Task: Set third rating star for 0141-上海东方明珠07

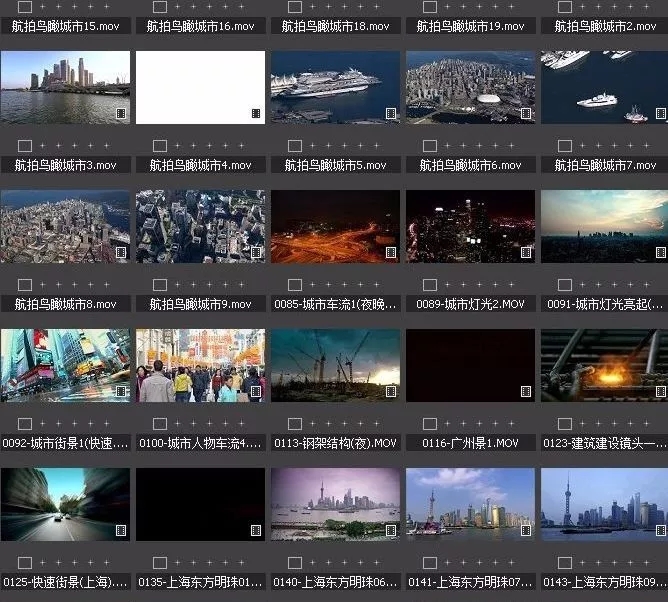Action: 480,563
